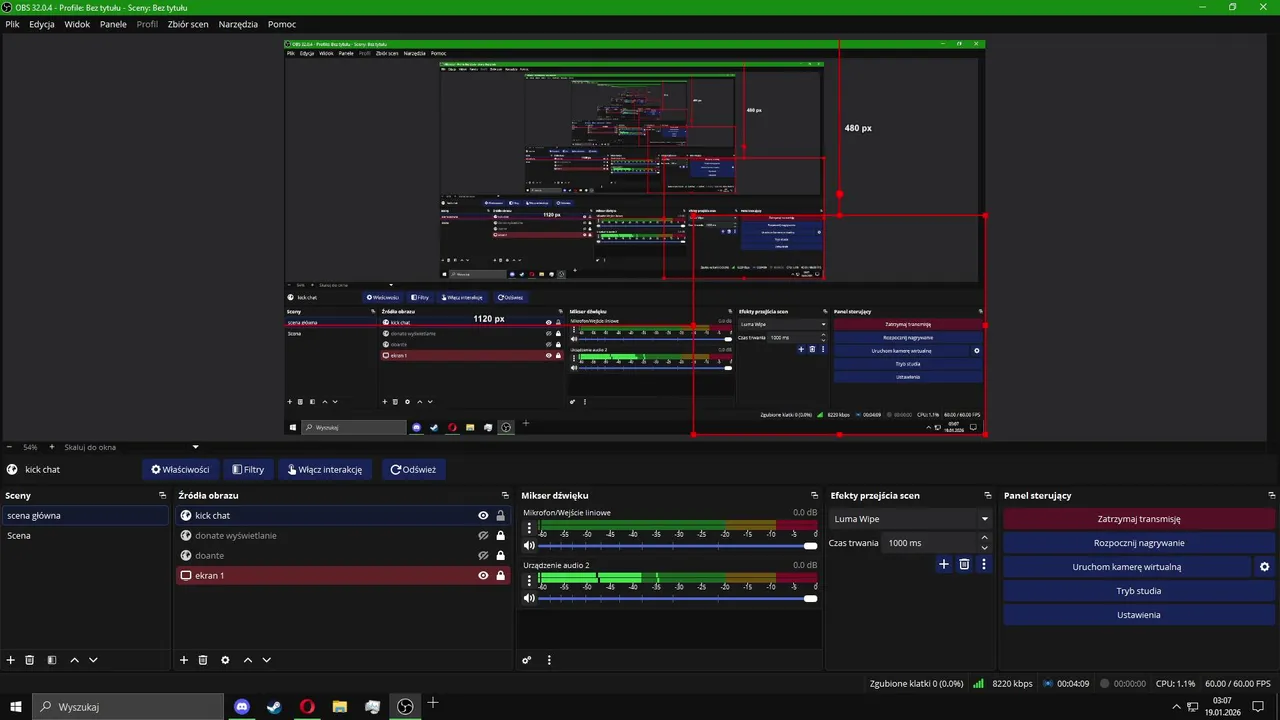Open preview scaling Skaluj do okna dropdown
The height and width of the screenshot is (720, 1280).
pyautogui.click(x=130, y=447)
